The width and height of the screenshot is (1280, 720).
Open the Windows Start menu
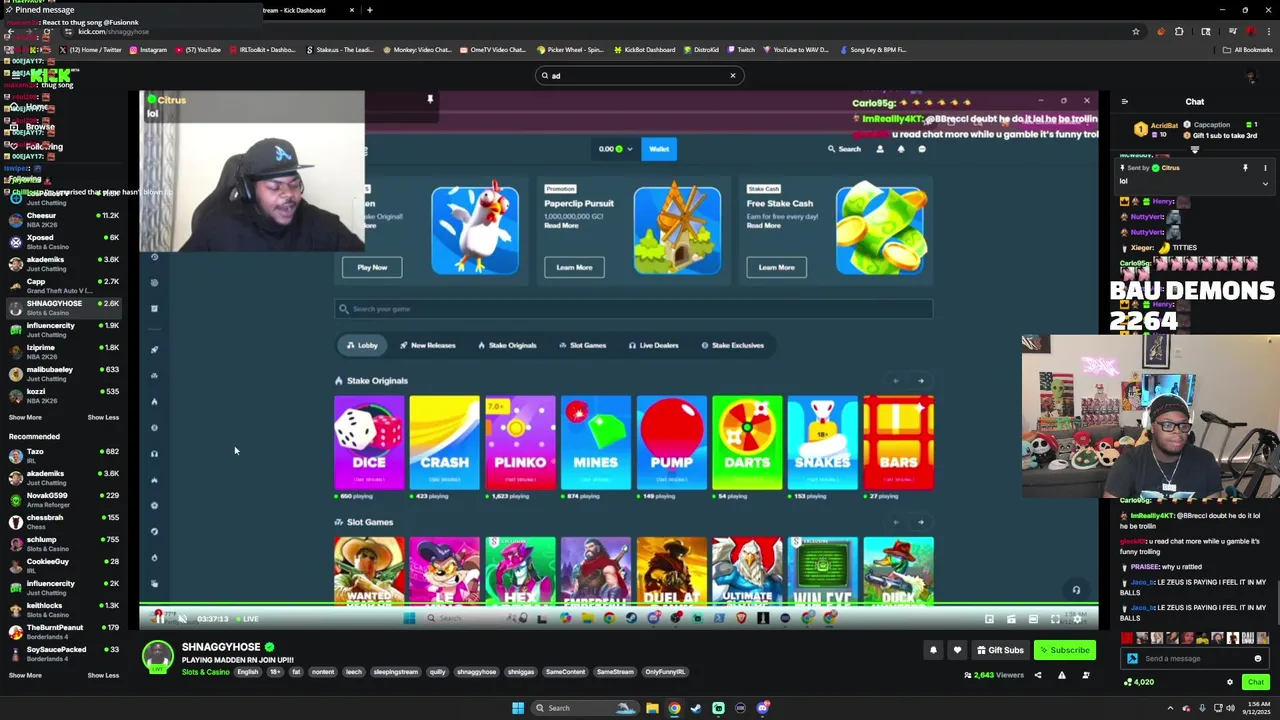click(x=518, y=708)
